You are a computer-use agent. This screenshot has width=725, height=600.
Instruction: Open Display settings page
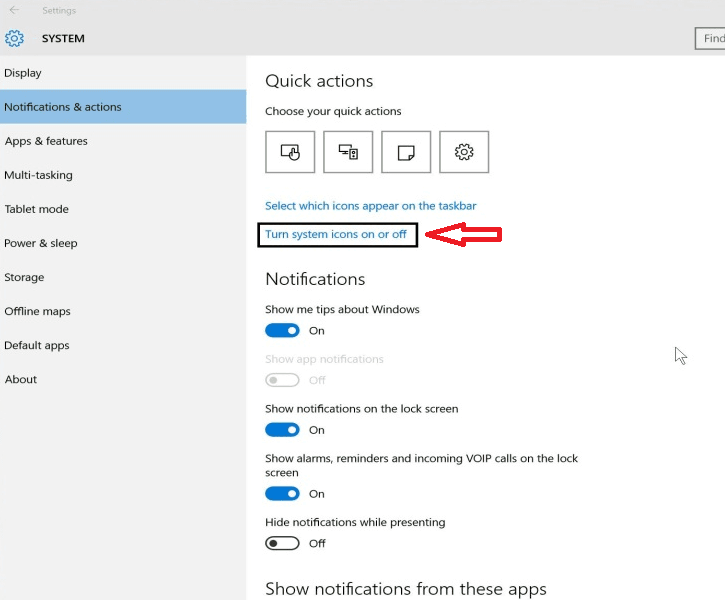point(123,73)
